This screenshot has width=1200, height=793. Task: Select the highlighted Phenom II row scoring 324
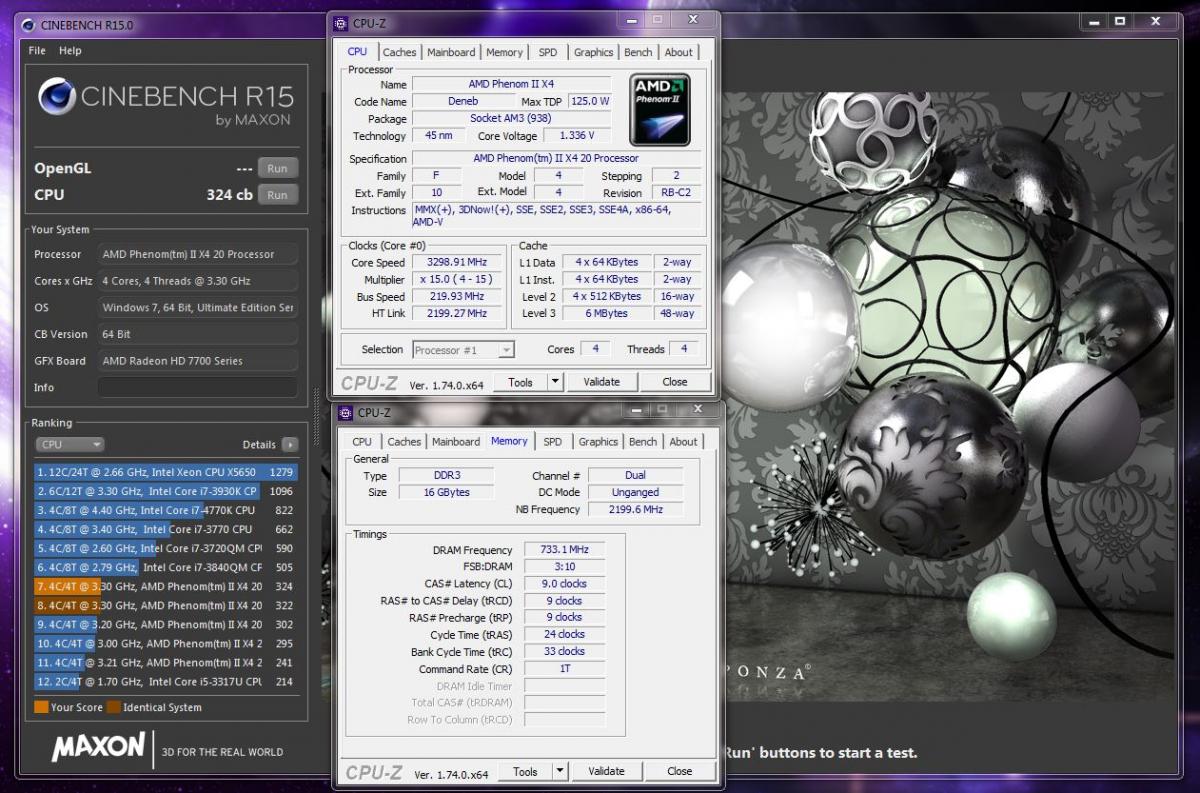[165, 586]
